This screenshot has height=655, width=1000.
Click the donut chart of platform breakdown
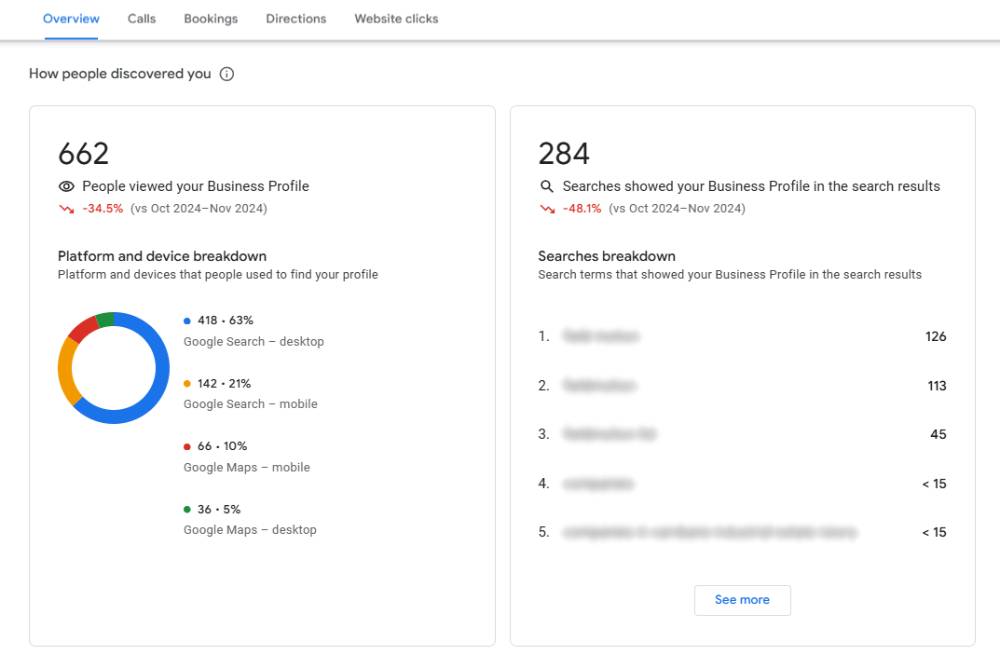[x=114, y=368]
